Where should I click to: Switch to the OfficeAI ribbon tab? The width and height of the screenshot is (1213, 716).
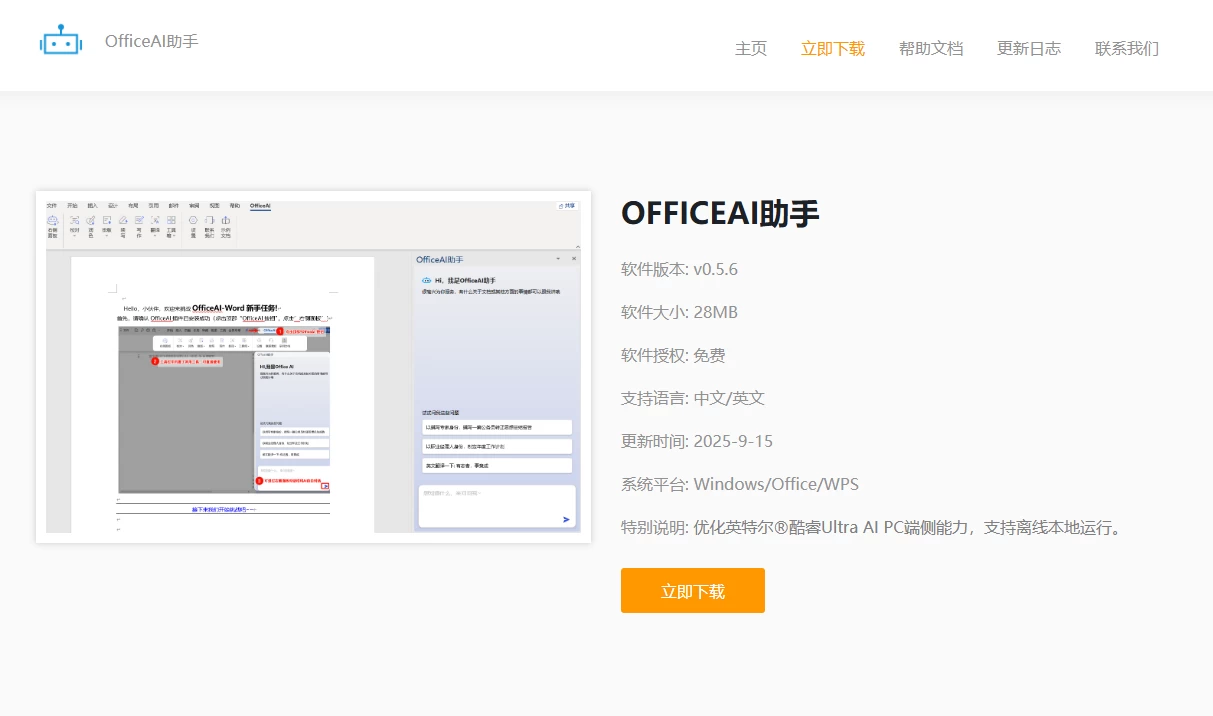(x=261, y=205)
